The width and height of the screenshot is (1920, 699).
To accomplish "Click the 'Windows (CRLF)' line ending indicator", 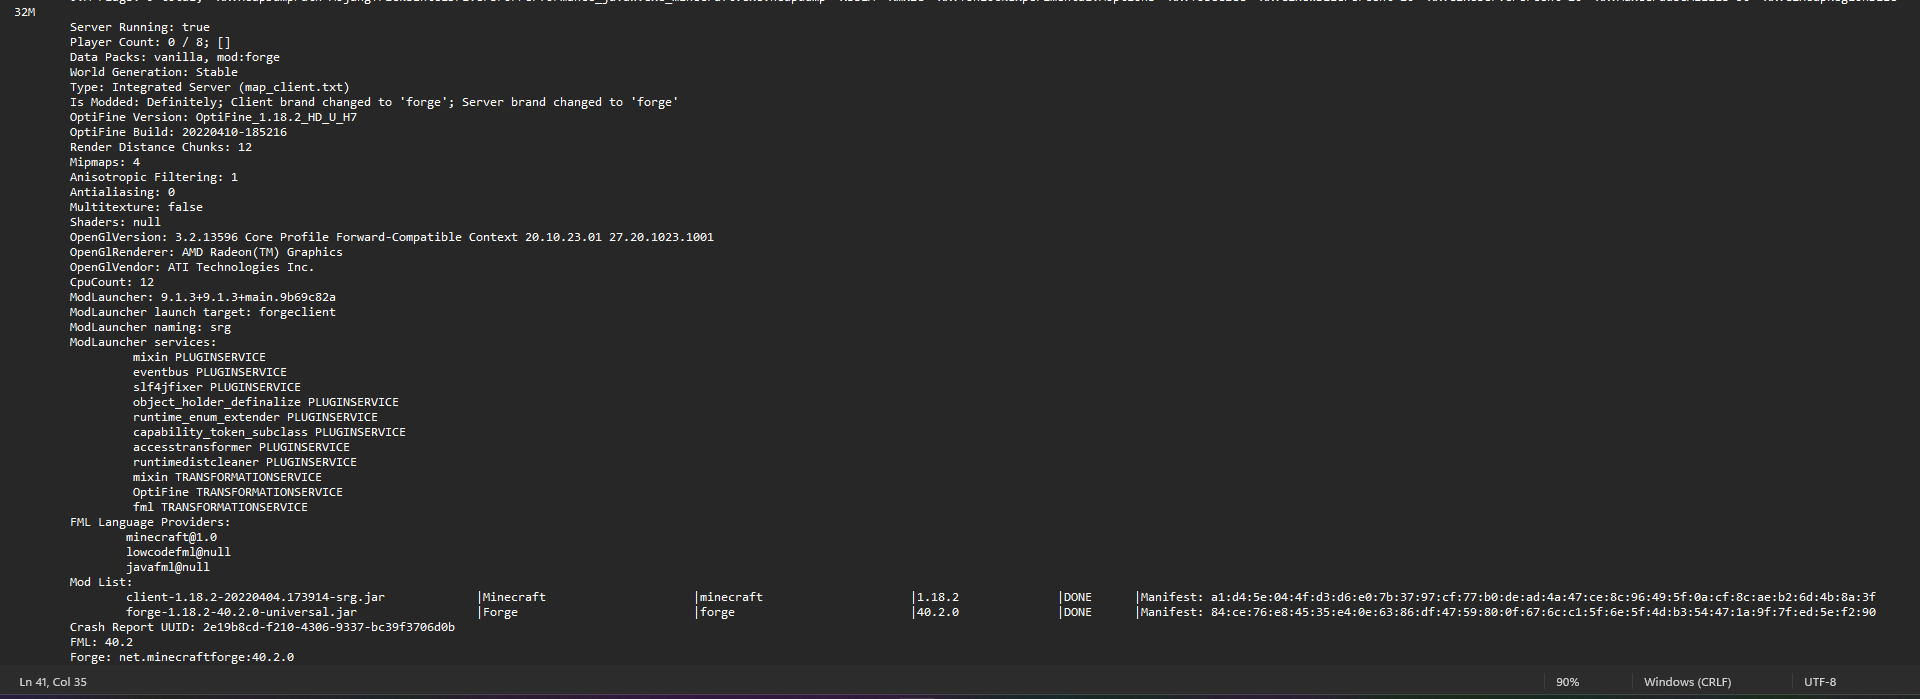I will pyautogui.click(x=1687, y=682).
